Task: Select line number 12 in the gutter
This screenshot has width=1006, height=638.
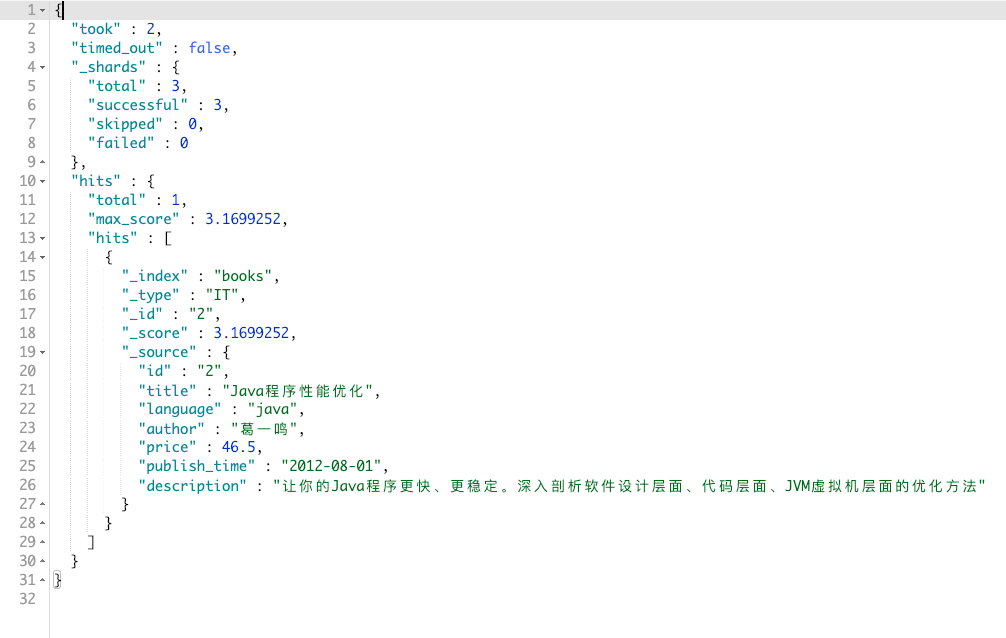Action: pyautogui.click(x=28, y=219)
